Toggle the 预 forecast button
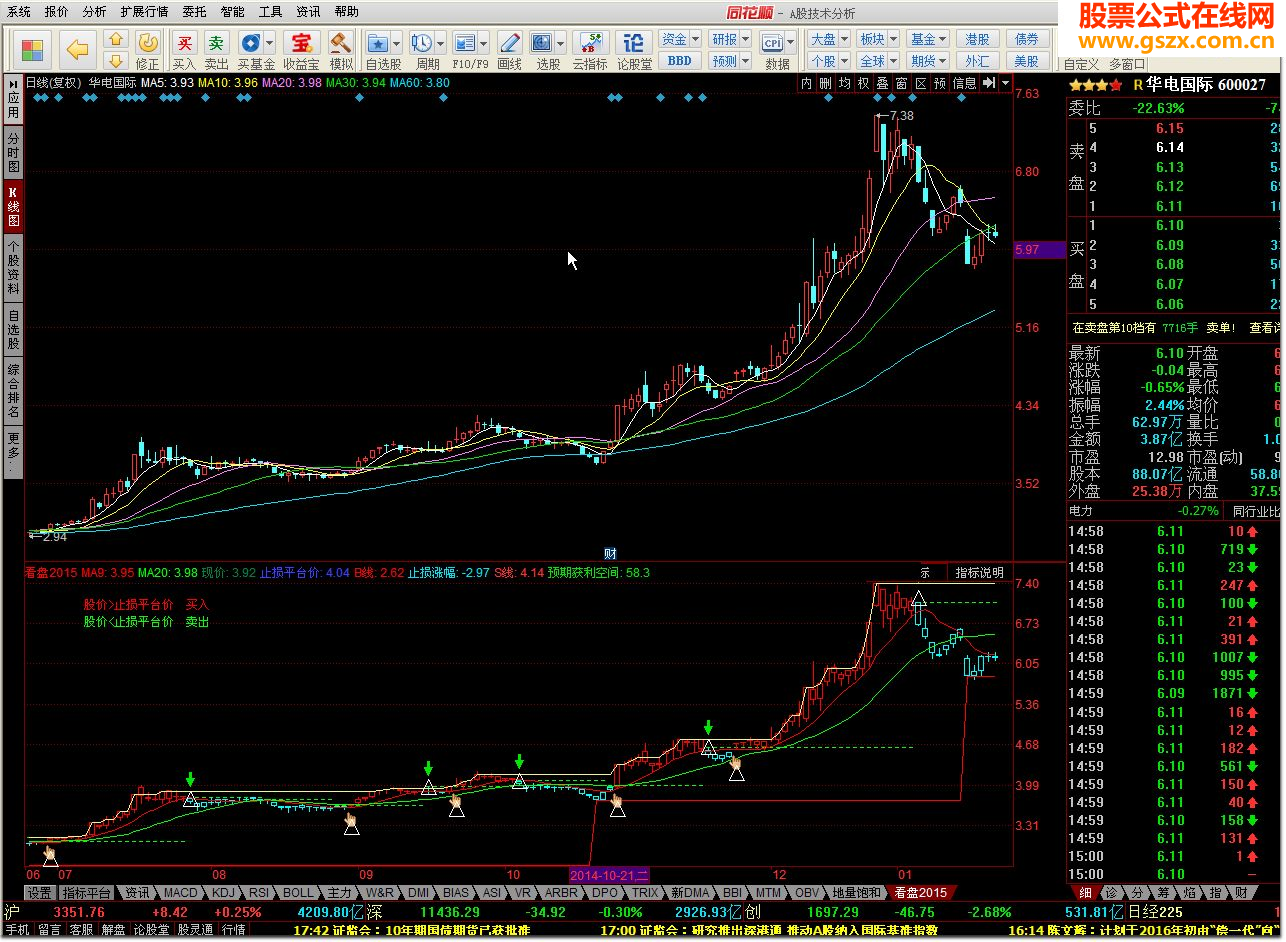Viewport: 1286px width, 942px height. (939, 84)
